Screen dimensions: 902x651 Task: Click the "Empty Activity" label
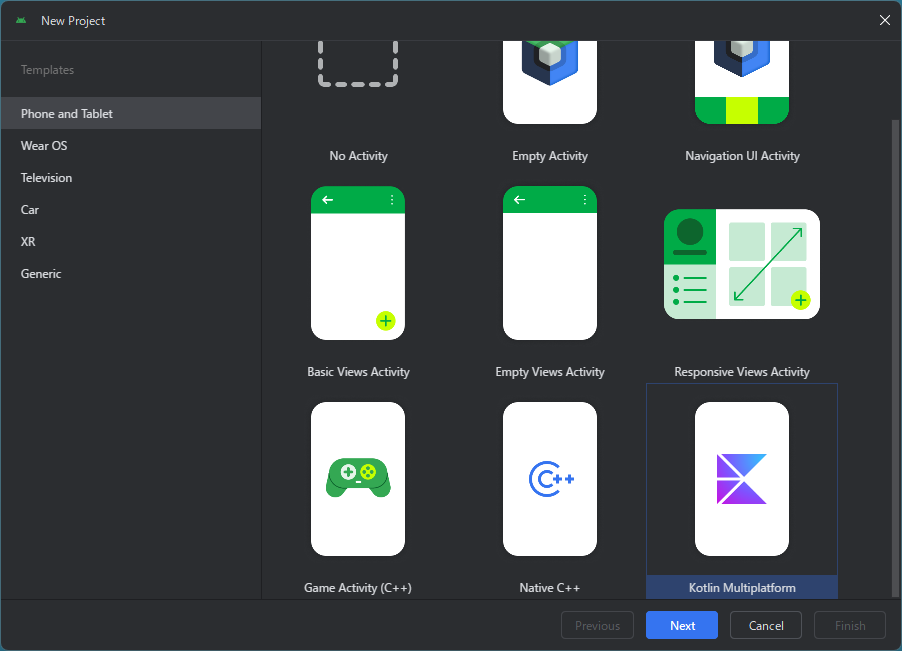coord(550,156)
